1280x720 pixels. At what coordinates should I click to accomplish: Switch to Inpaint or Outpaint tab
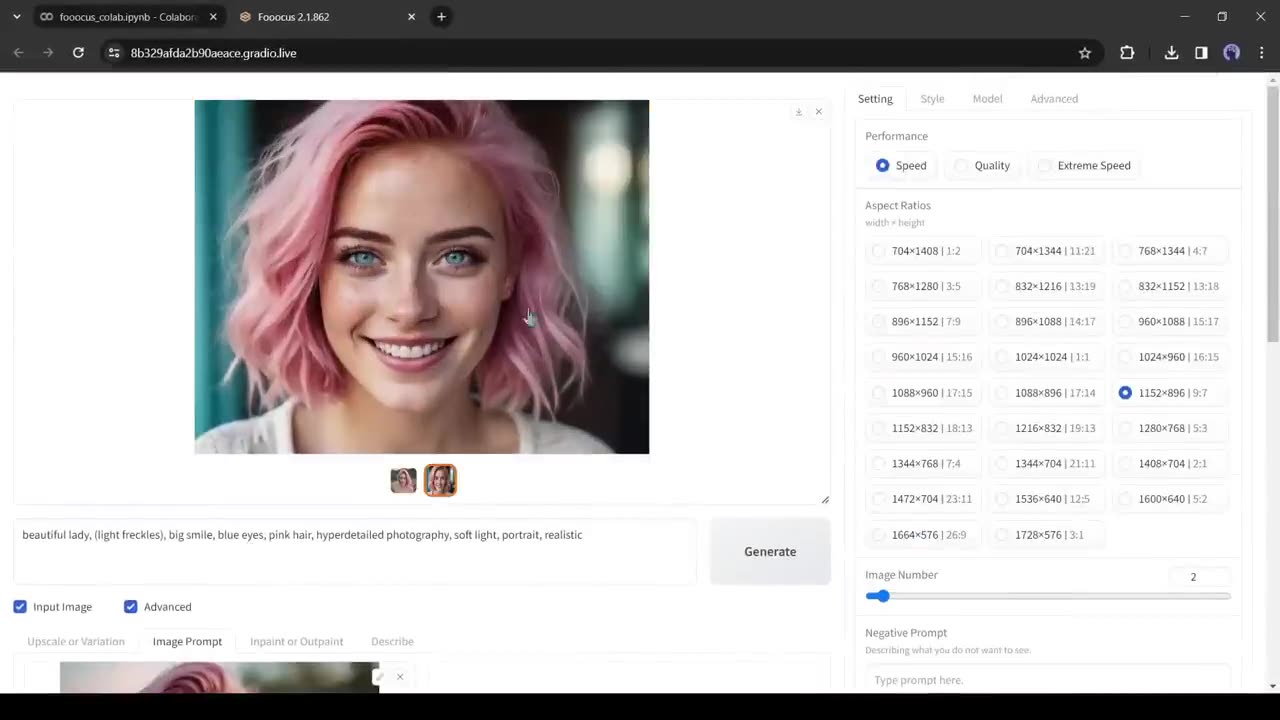tap(296, 641)
